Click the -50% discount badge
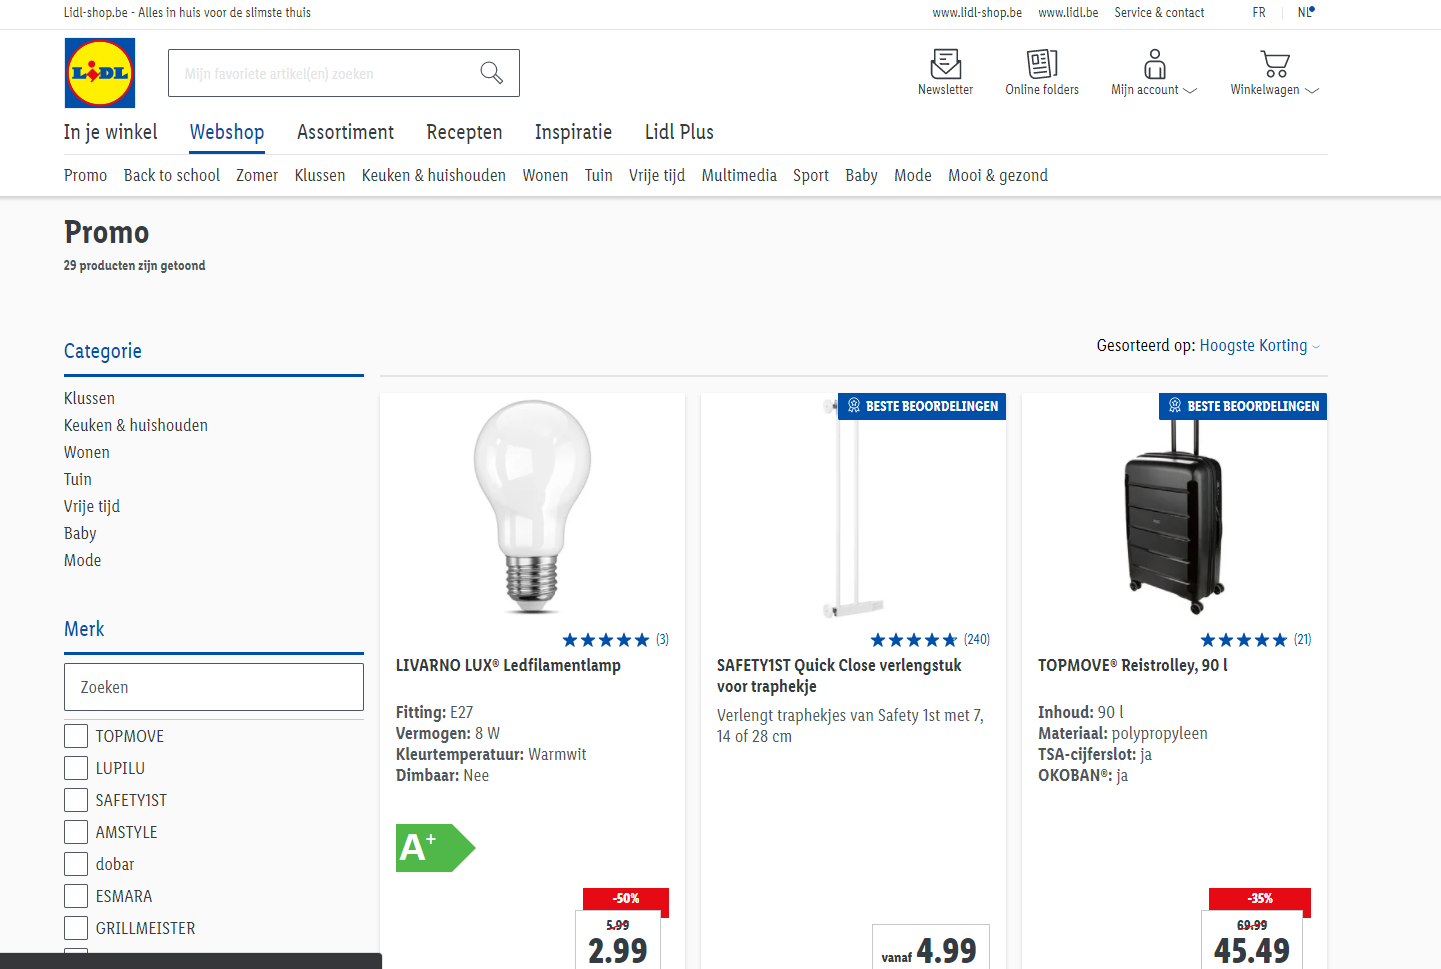This screenshot has width=1441, height=969. (626, 898)
